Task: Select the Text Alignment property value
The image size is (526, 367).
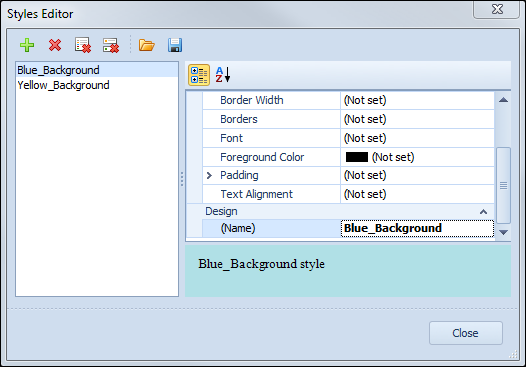Action: click(x=417, y=194)
